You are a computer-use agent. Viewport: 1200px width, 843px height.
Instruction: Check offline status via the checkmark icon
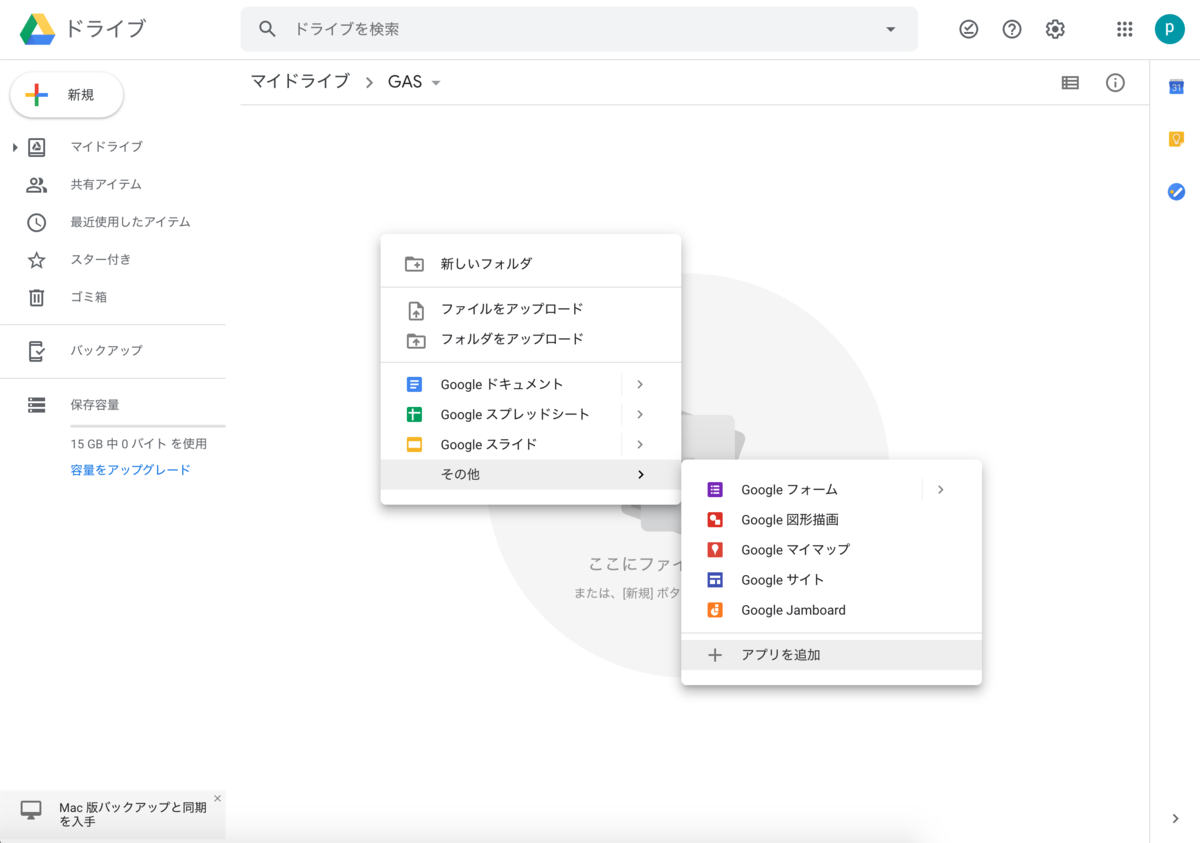[x=968, y=29]
